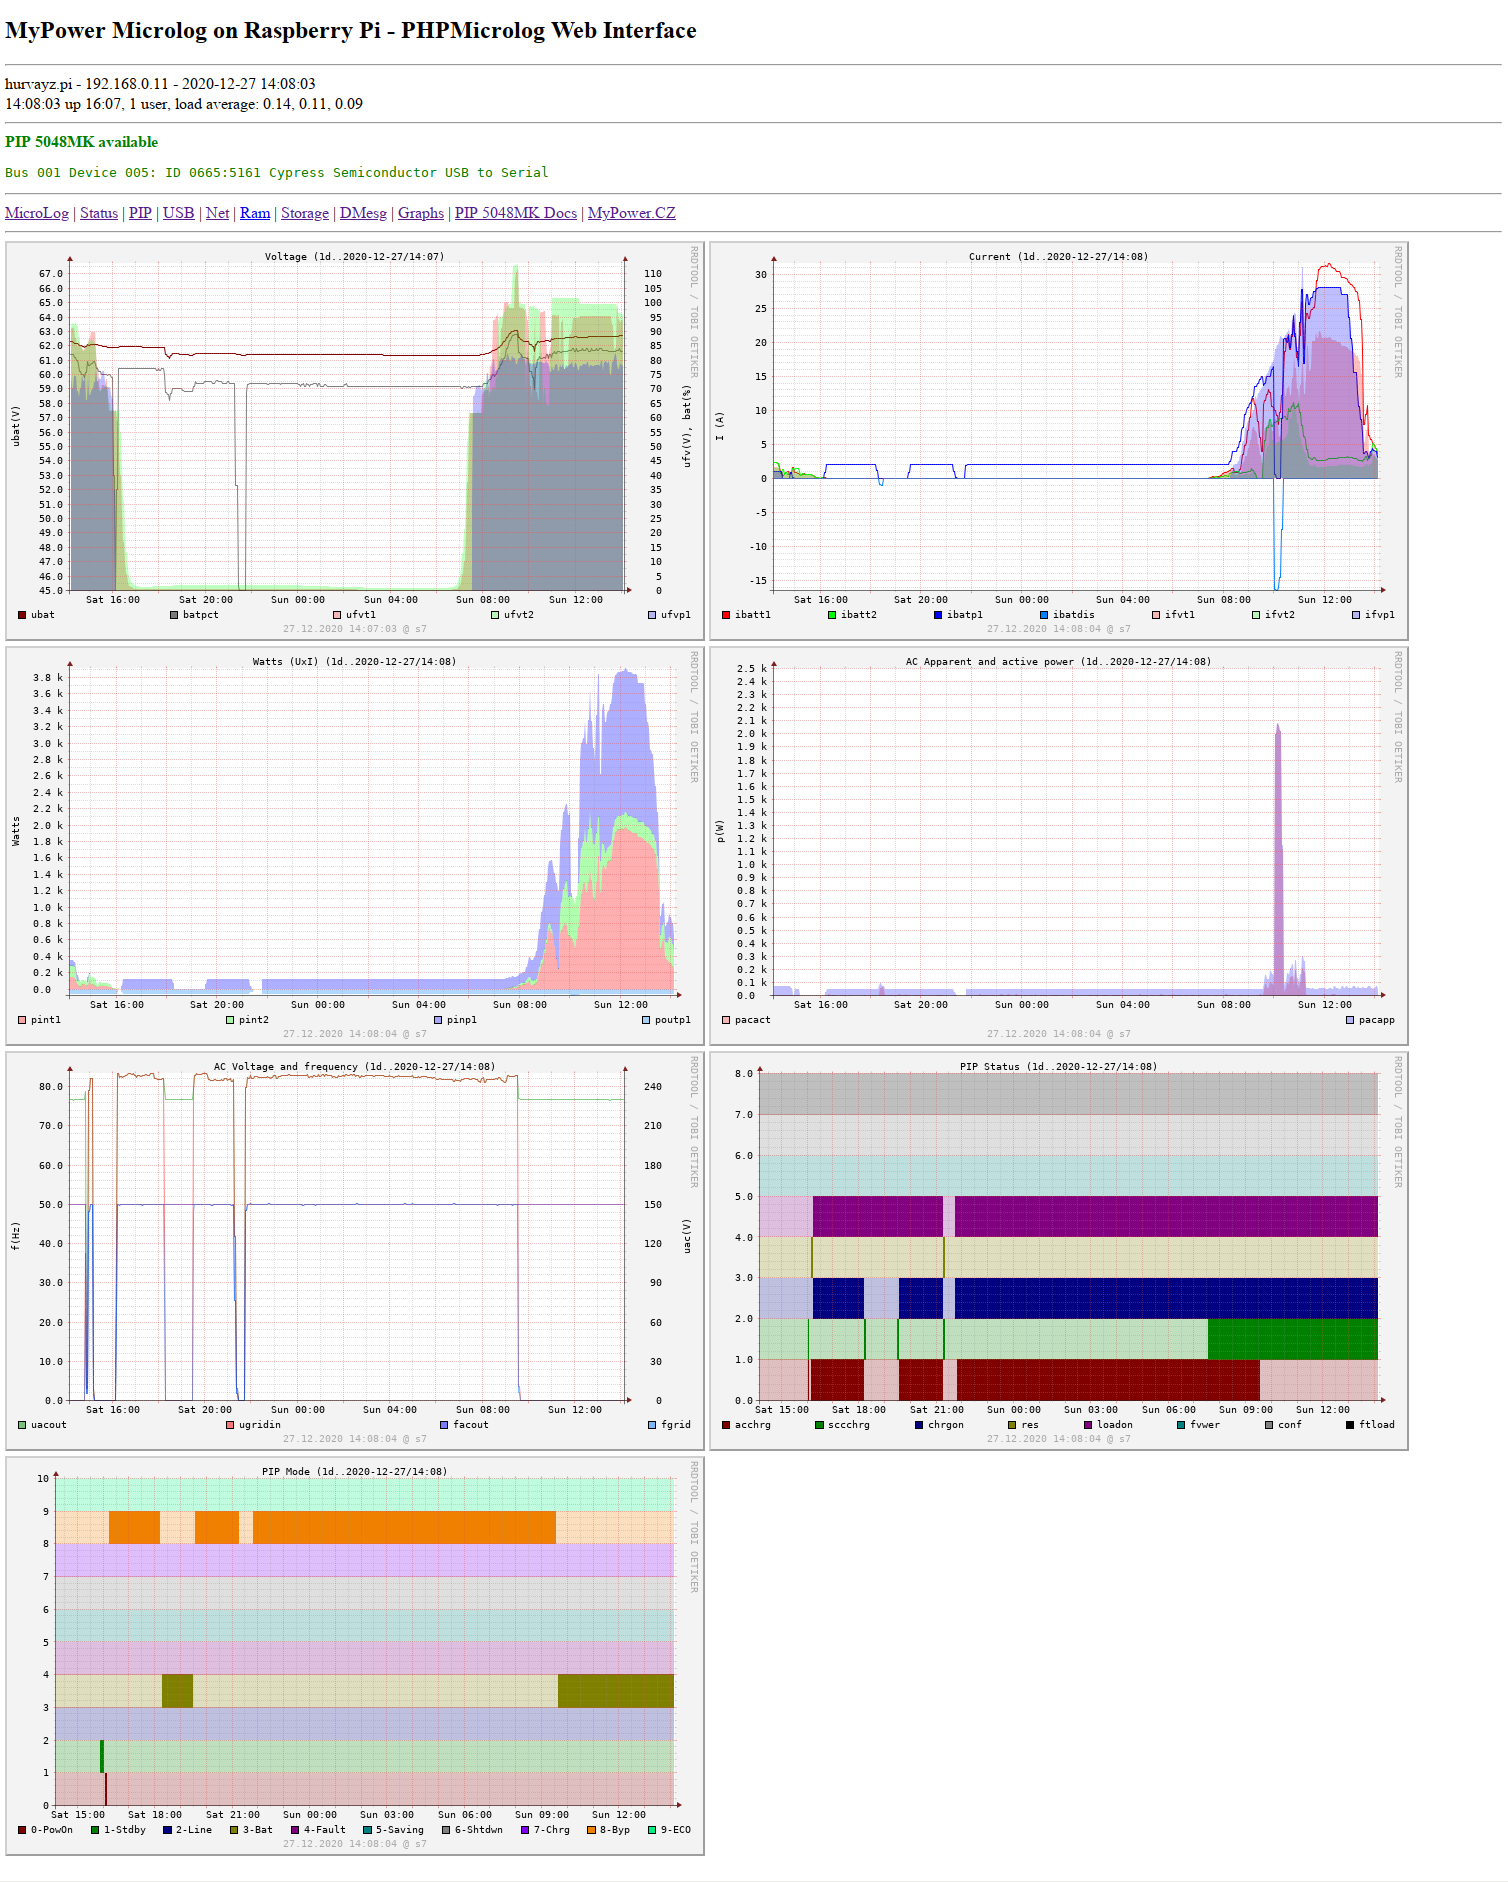Screen dimensions: 1508x1882
Task: Click the orange 8-Byp legend swatch
Action: (x=591, y=1830)
